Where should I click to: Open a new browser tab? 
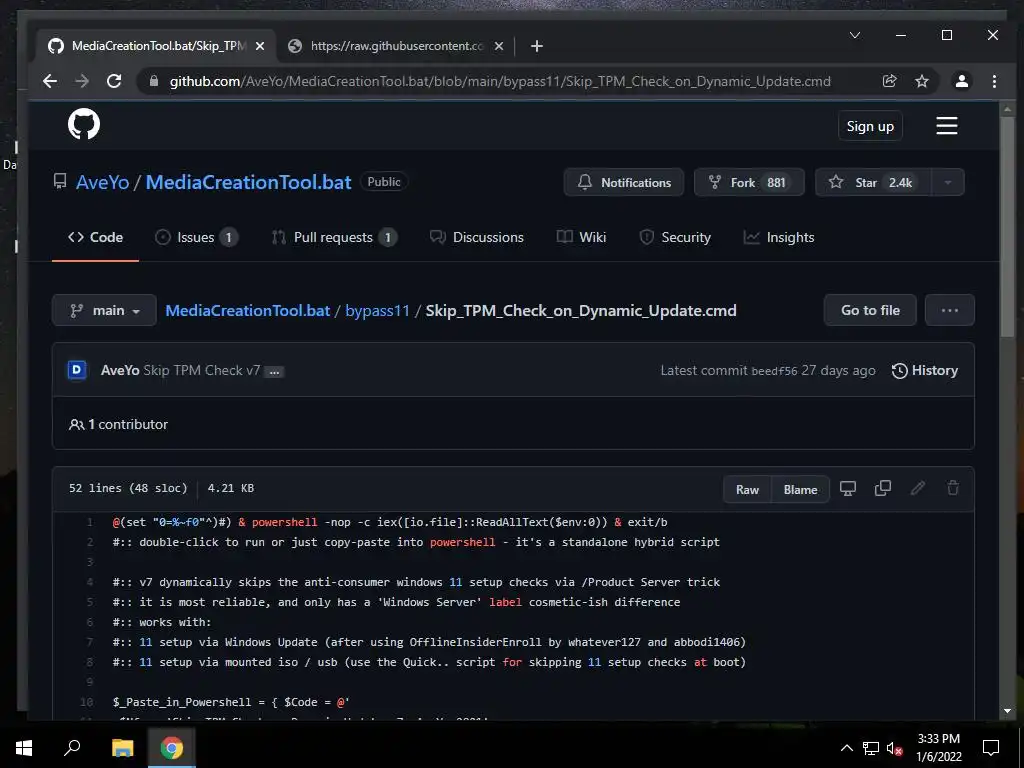click(x=537, y=46)
